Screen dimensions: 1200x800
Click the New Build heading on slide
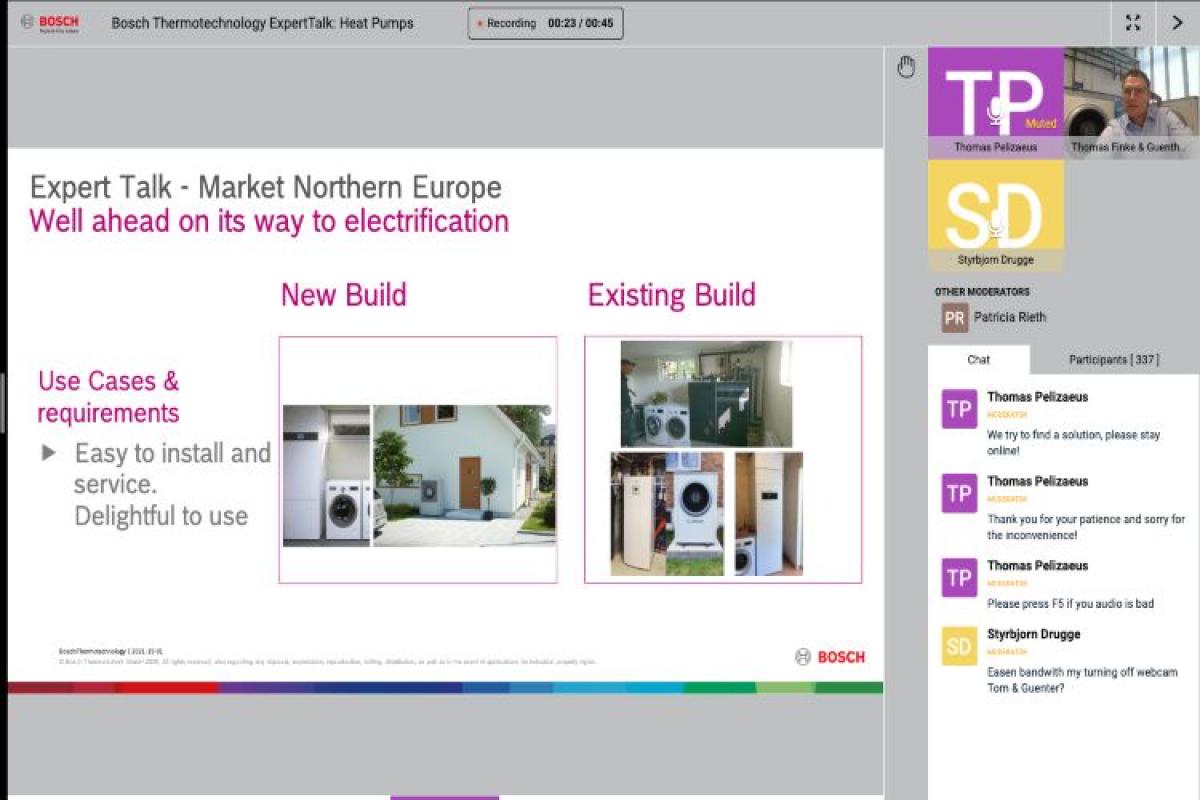point(344,295)
